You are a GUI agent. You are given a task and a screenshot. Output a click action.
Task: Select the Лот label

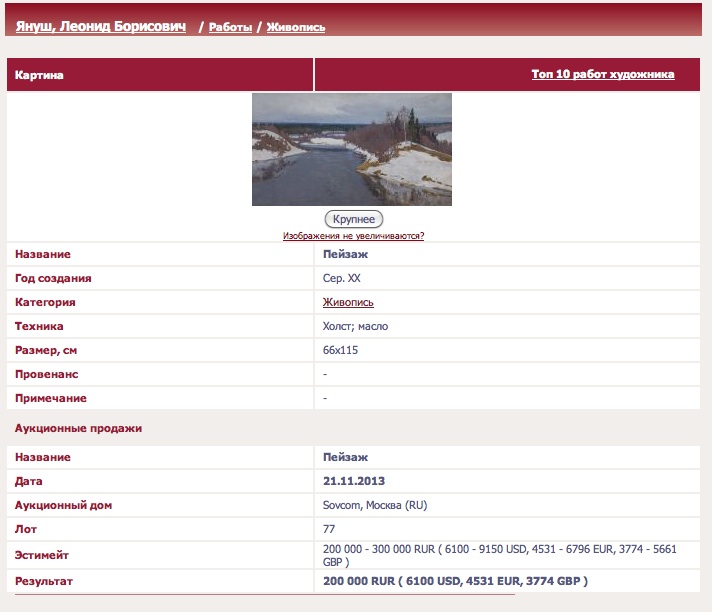click(x=25, y=529)
